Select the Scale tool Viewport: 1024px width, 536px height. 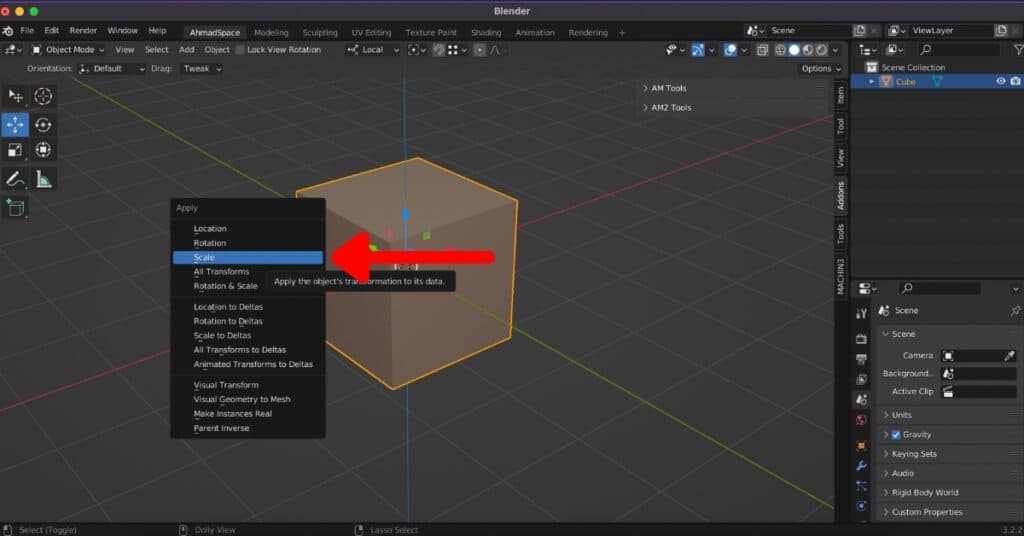[x=15, y=150]
